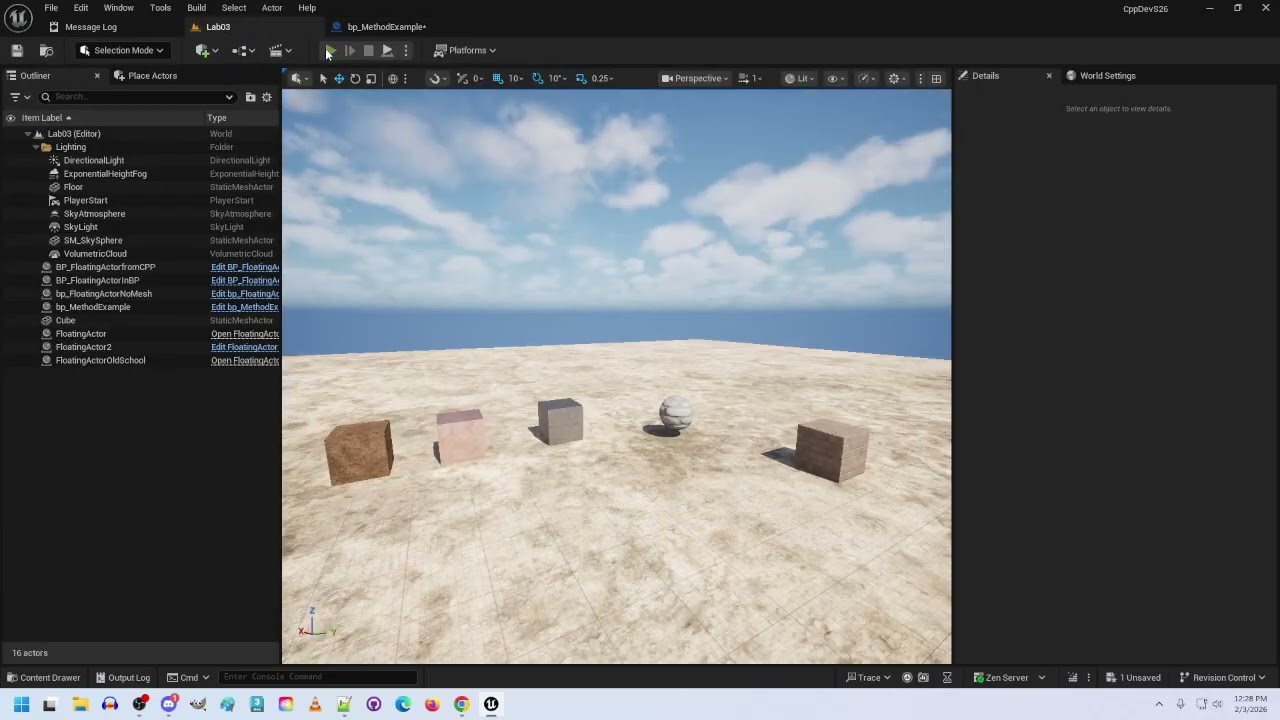
Task: Choose the Translate (move) tool in viewport
Action: point(339,78)
